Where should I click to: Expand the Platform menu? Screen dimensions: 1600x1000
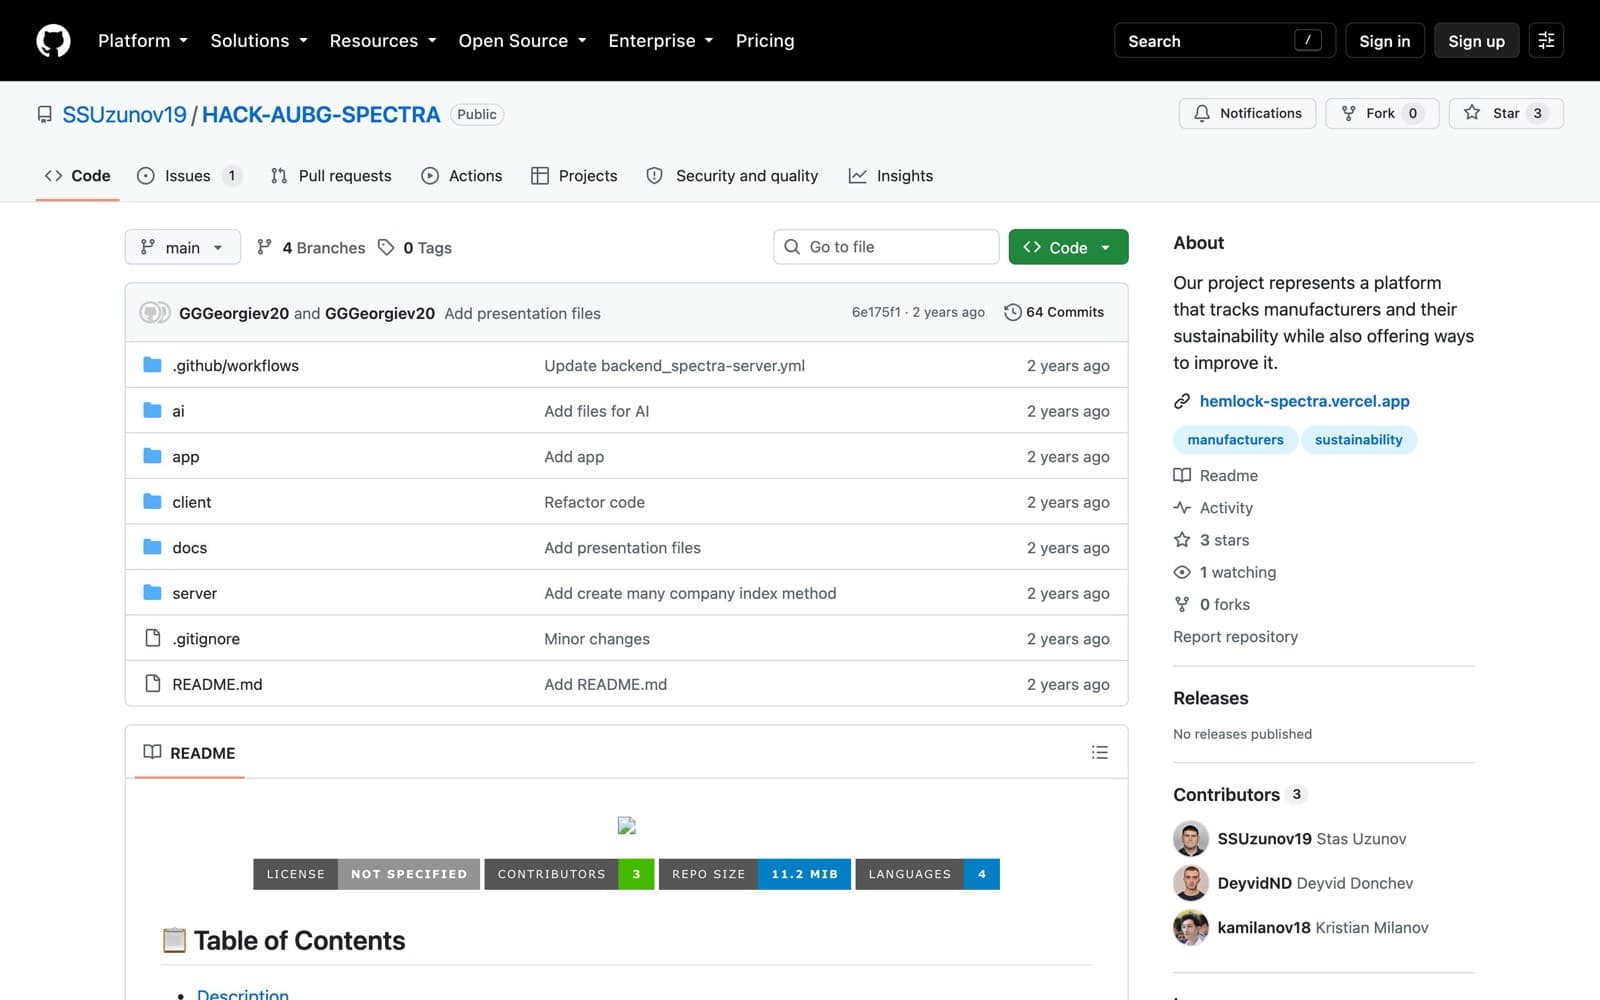[143, 41]
